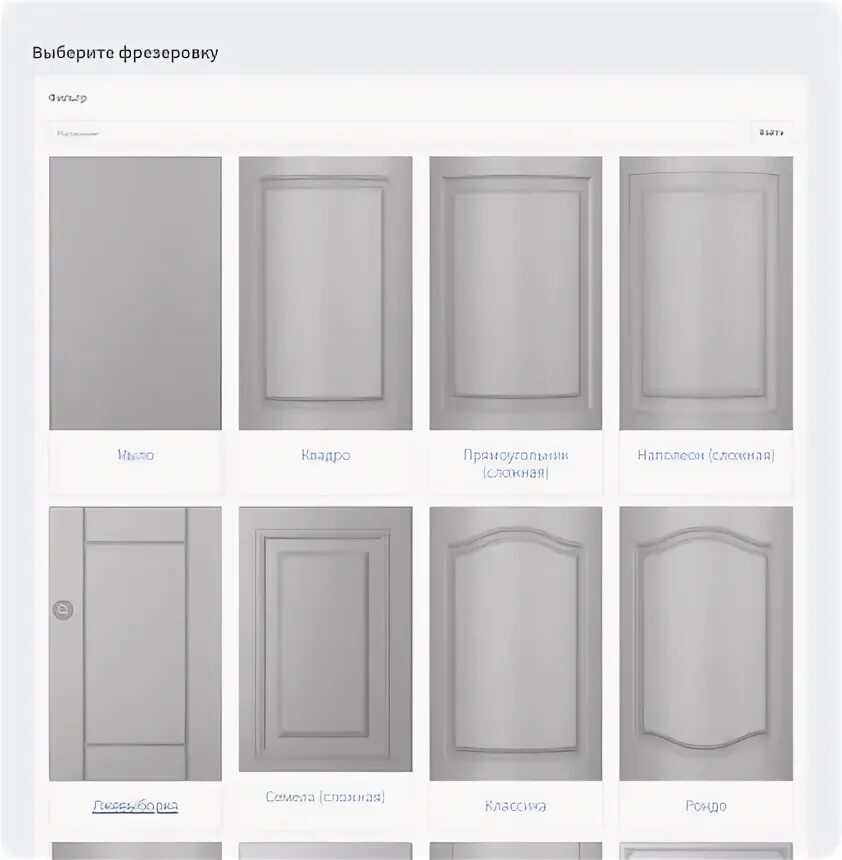This screenshot has width=842, height=860.
Task: Open the Классика link
Action: click(516, 806)
